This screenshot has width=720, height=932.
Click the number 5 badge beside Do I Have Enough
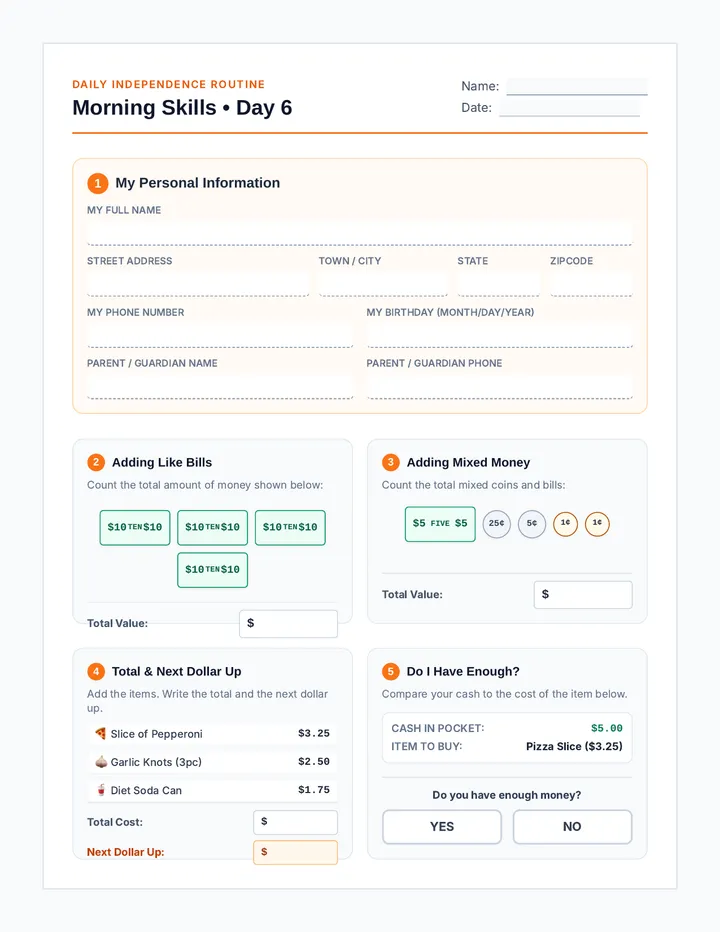391,672
